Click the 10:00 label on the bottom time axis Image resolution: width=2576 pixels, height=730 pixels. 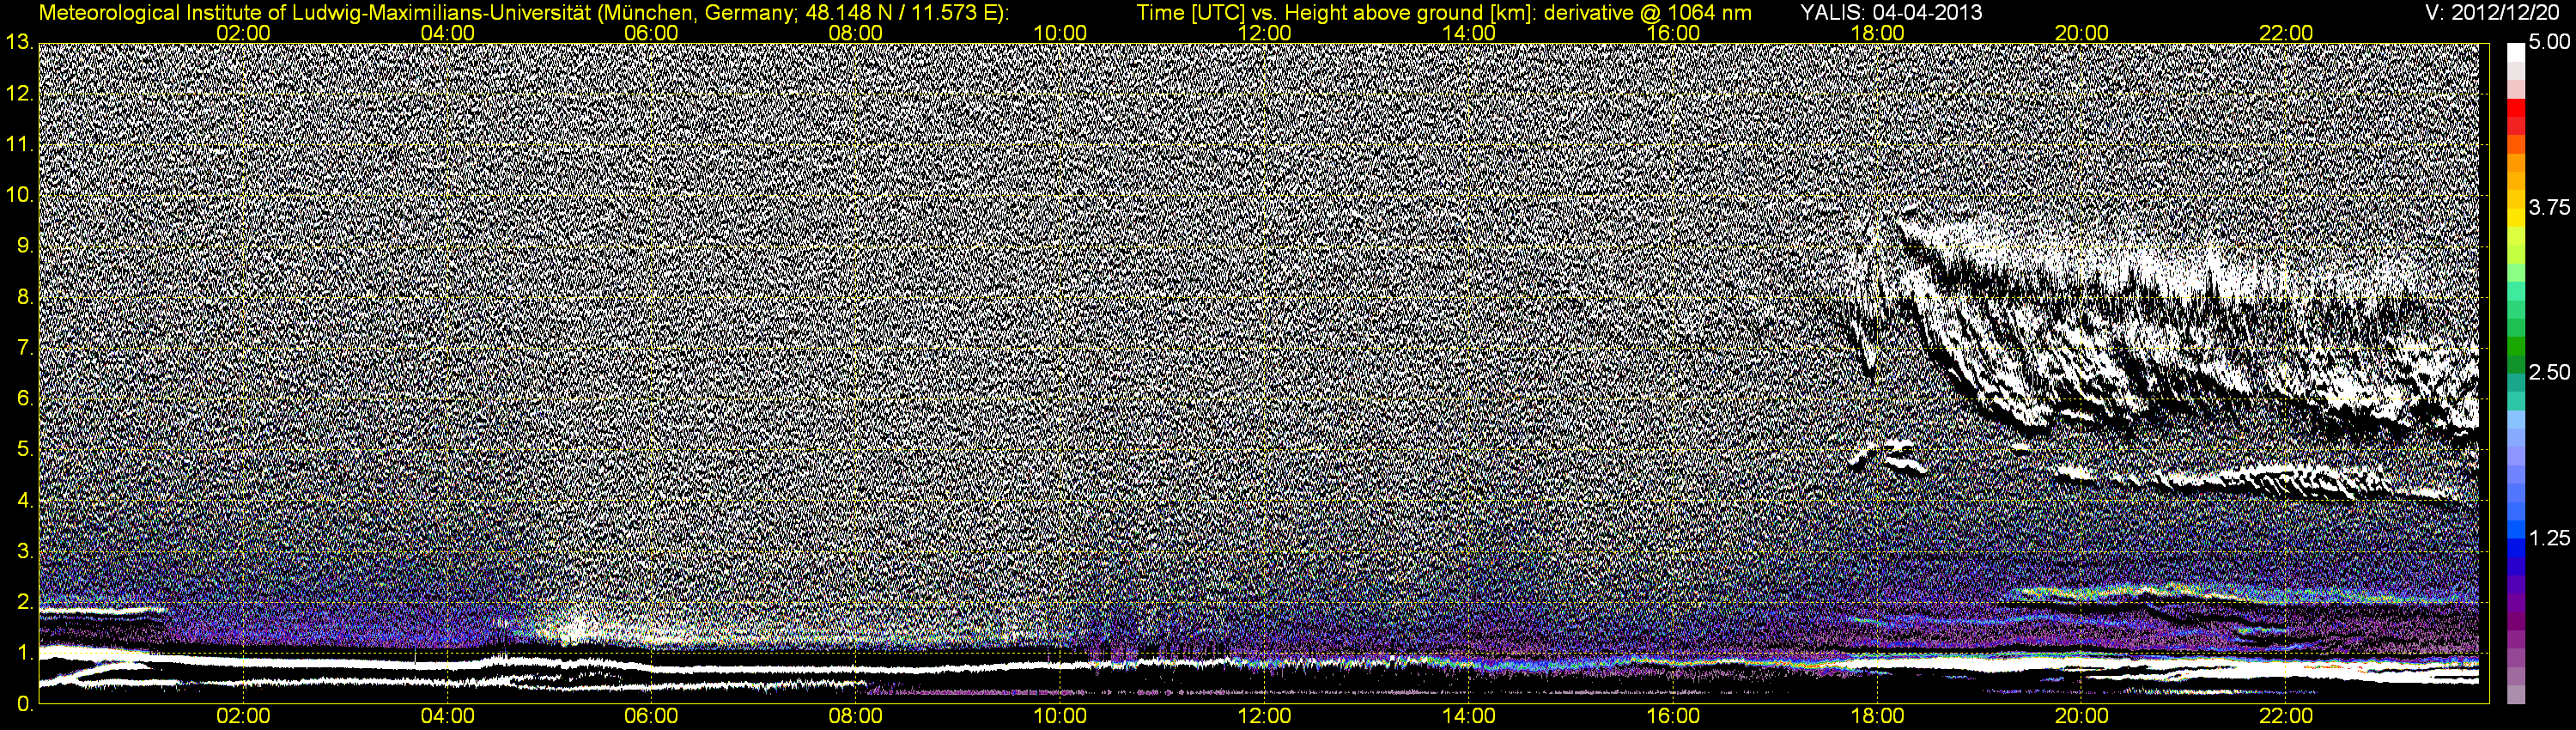coord(1060,717)
